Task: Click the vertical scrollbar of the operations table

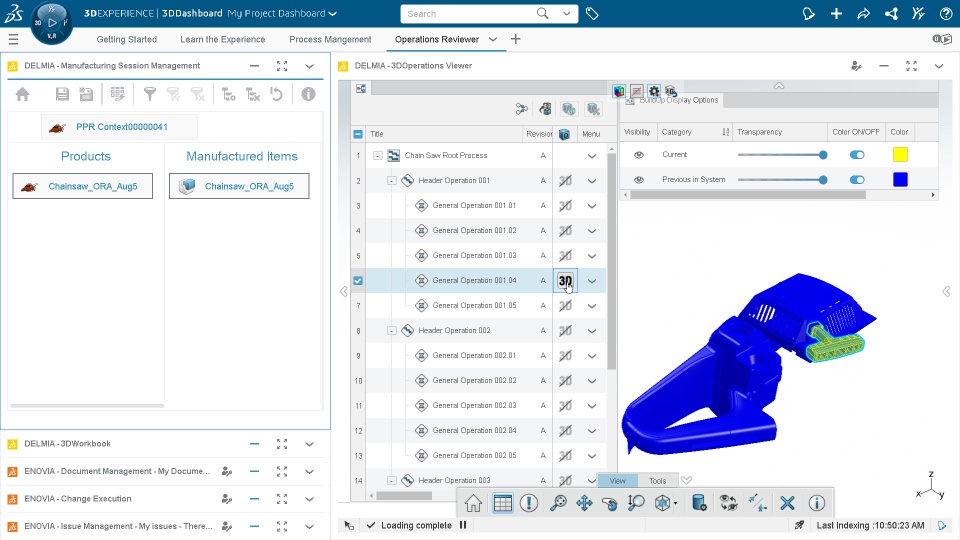Action: (x=612, y=261)
